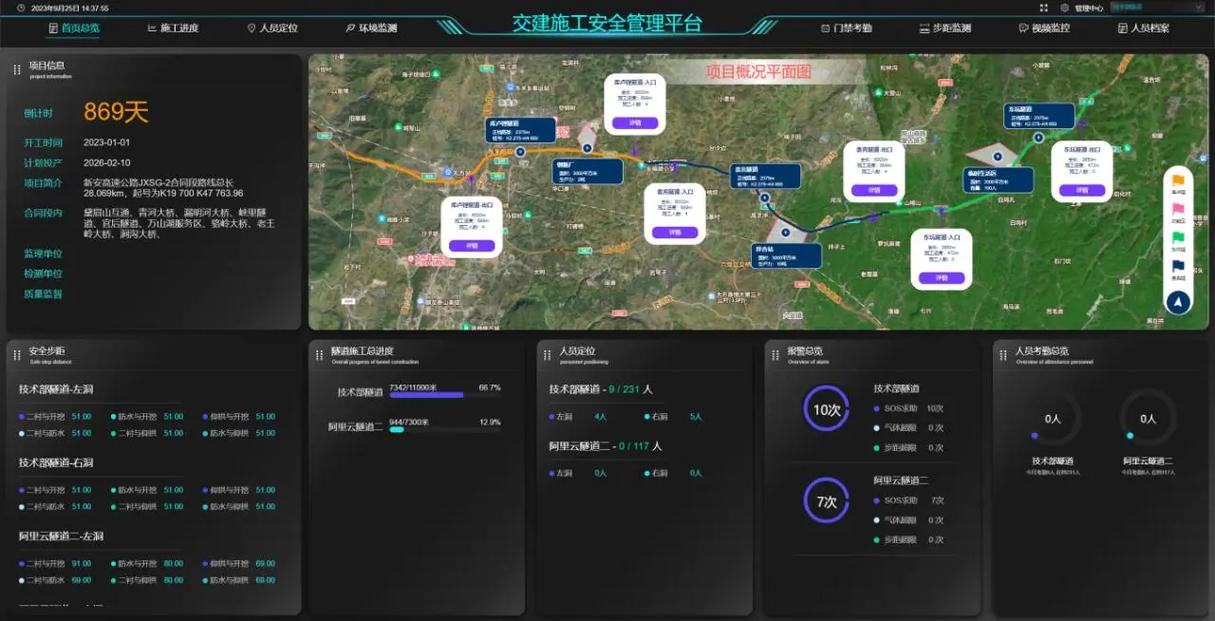Click the details button on 库卢锂隧道 出口 card
The height and width of the screenshot is (621, 1215).
click(472, 245)
